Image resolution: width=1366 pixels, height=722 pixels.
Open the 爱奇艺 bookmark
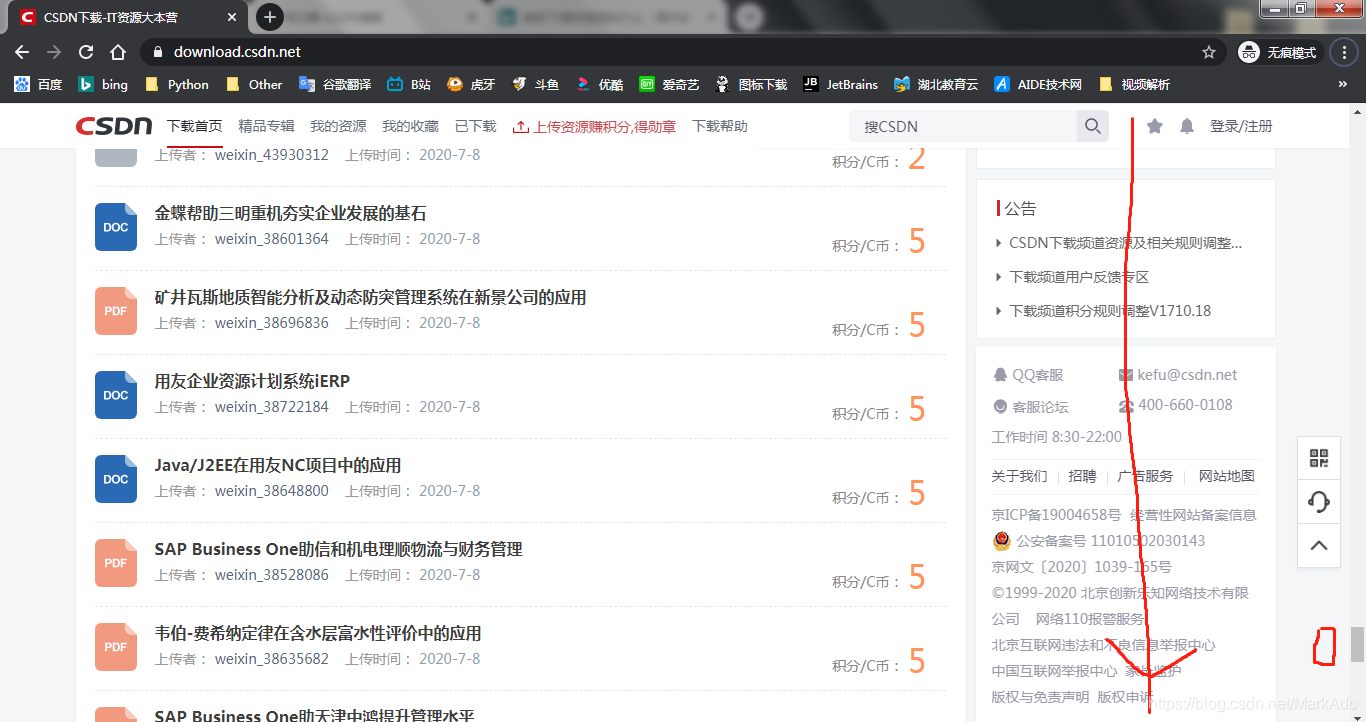[x=669, y=85]
